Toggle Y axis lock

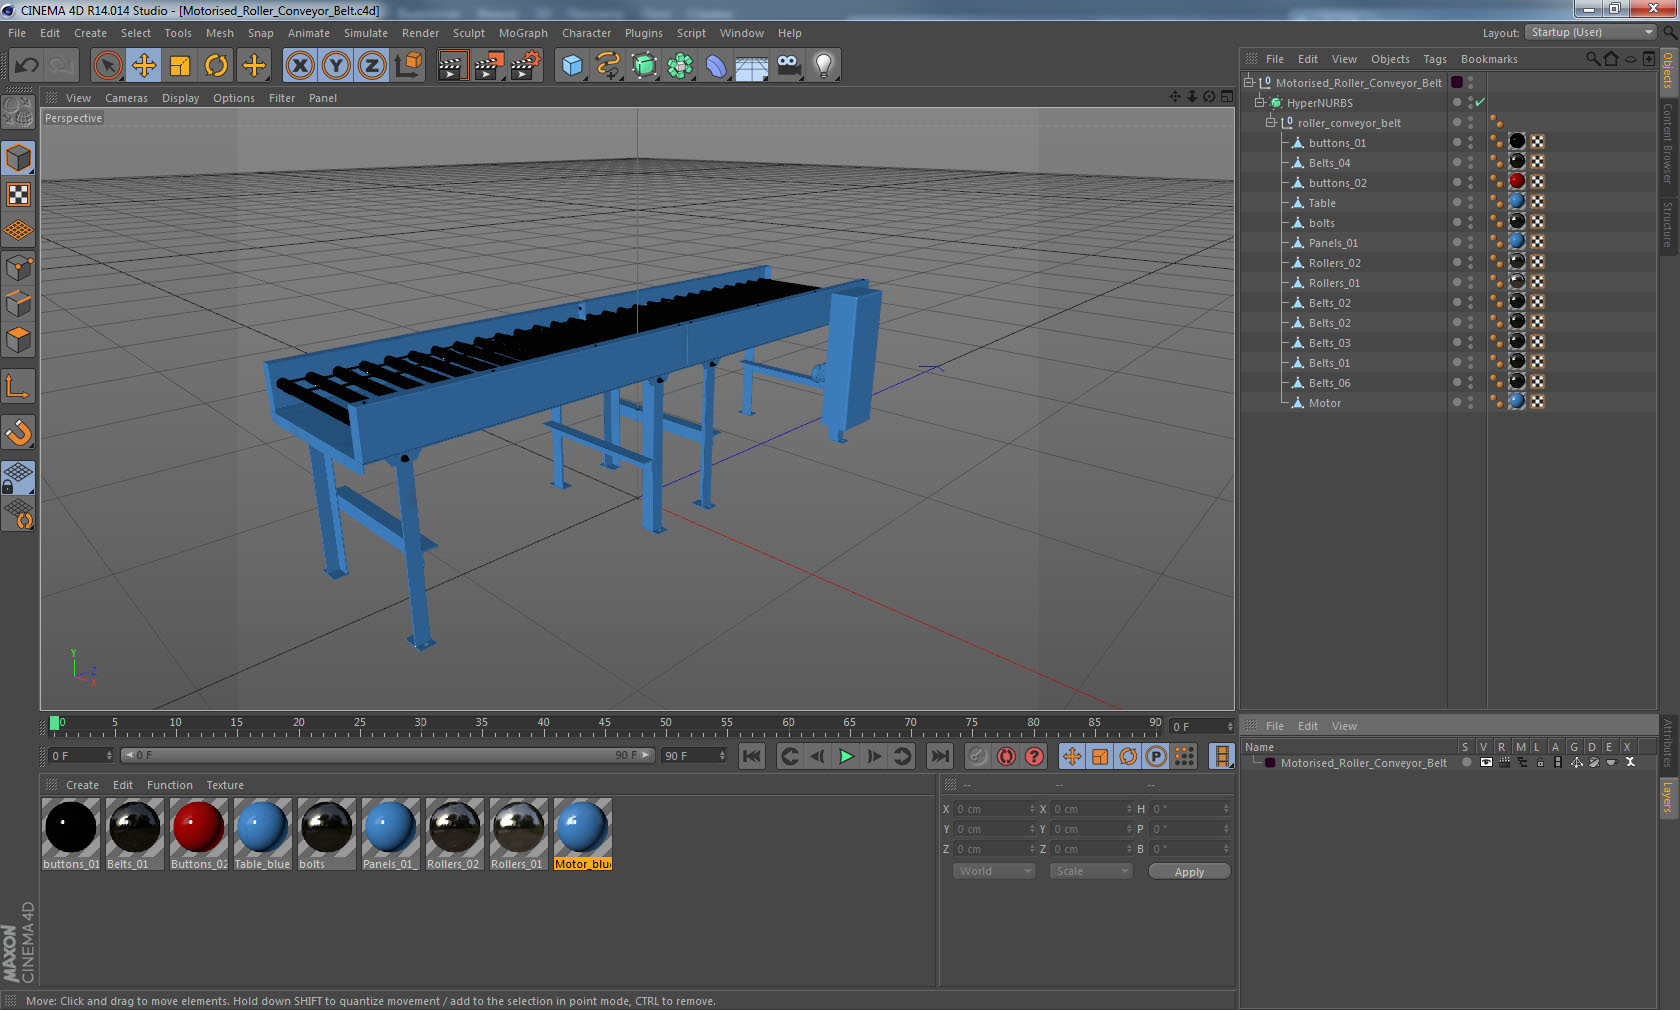coord(336,66)
